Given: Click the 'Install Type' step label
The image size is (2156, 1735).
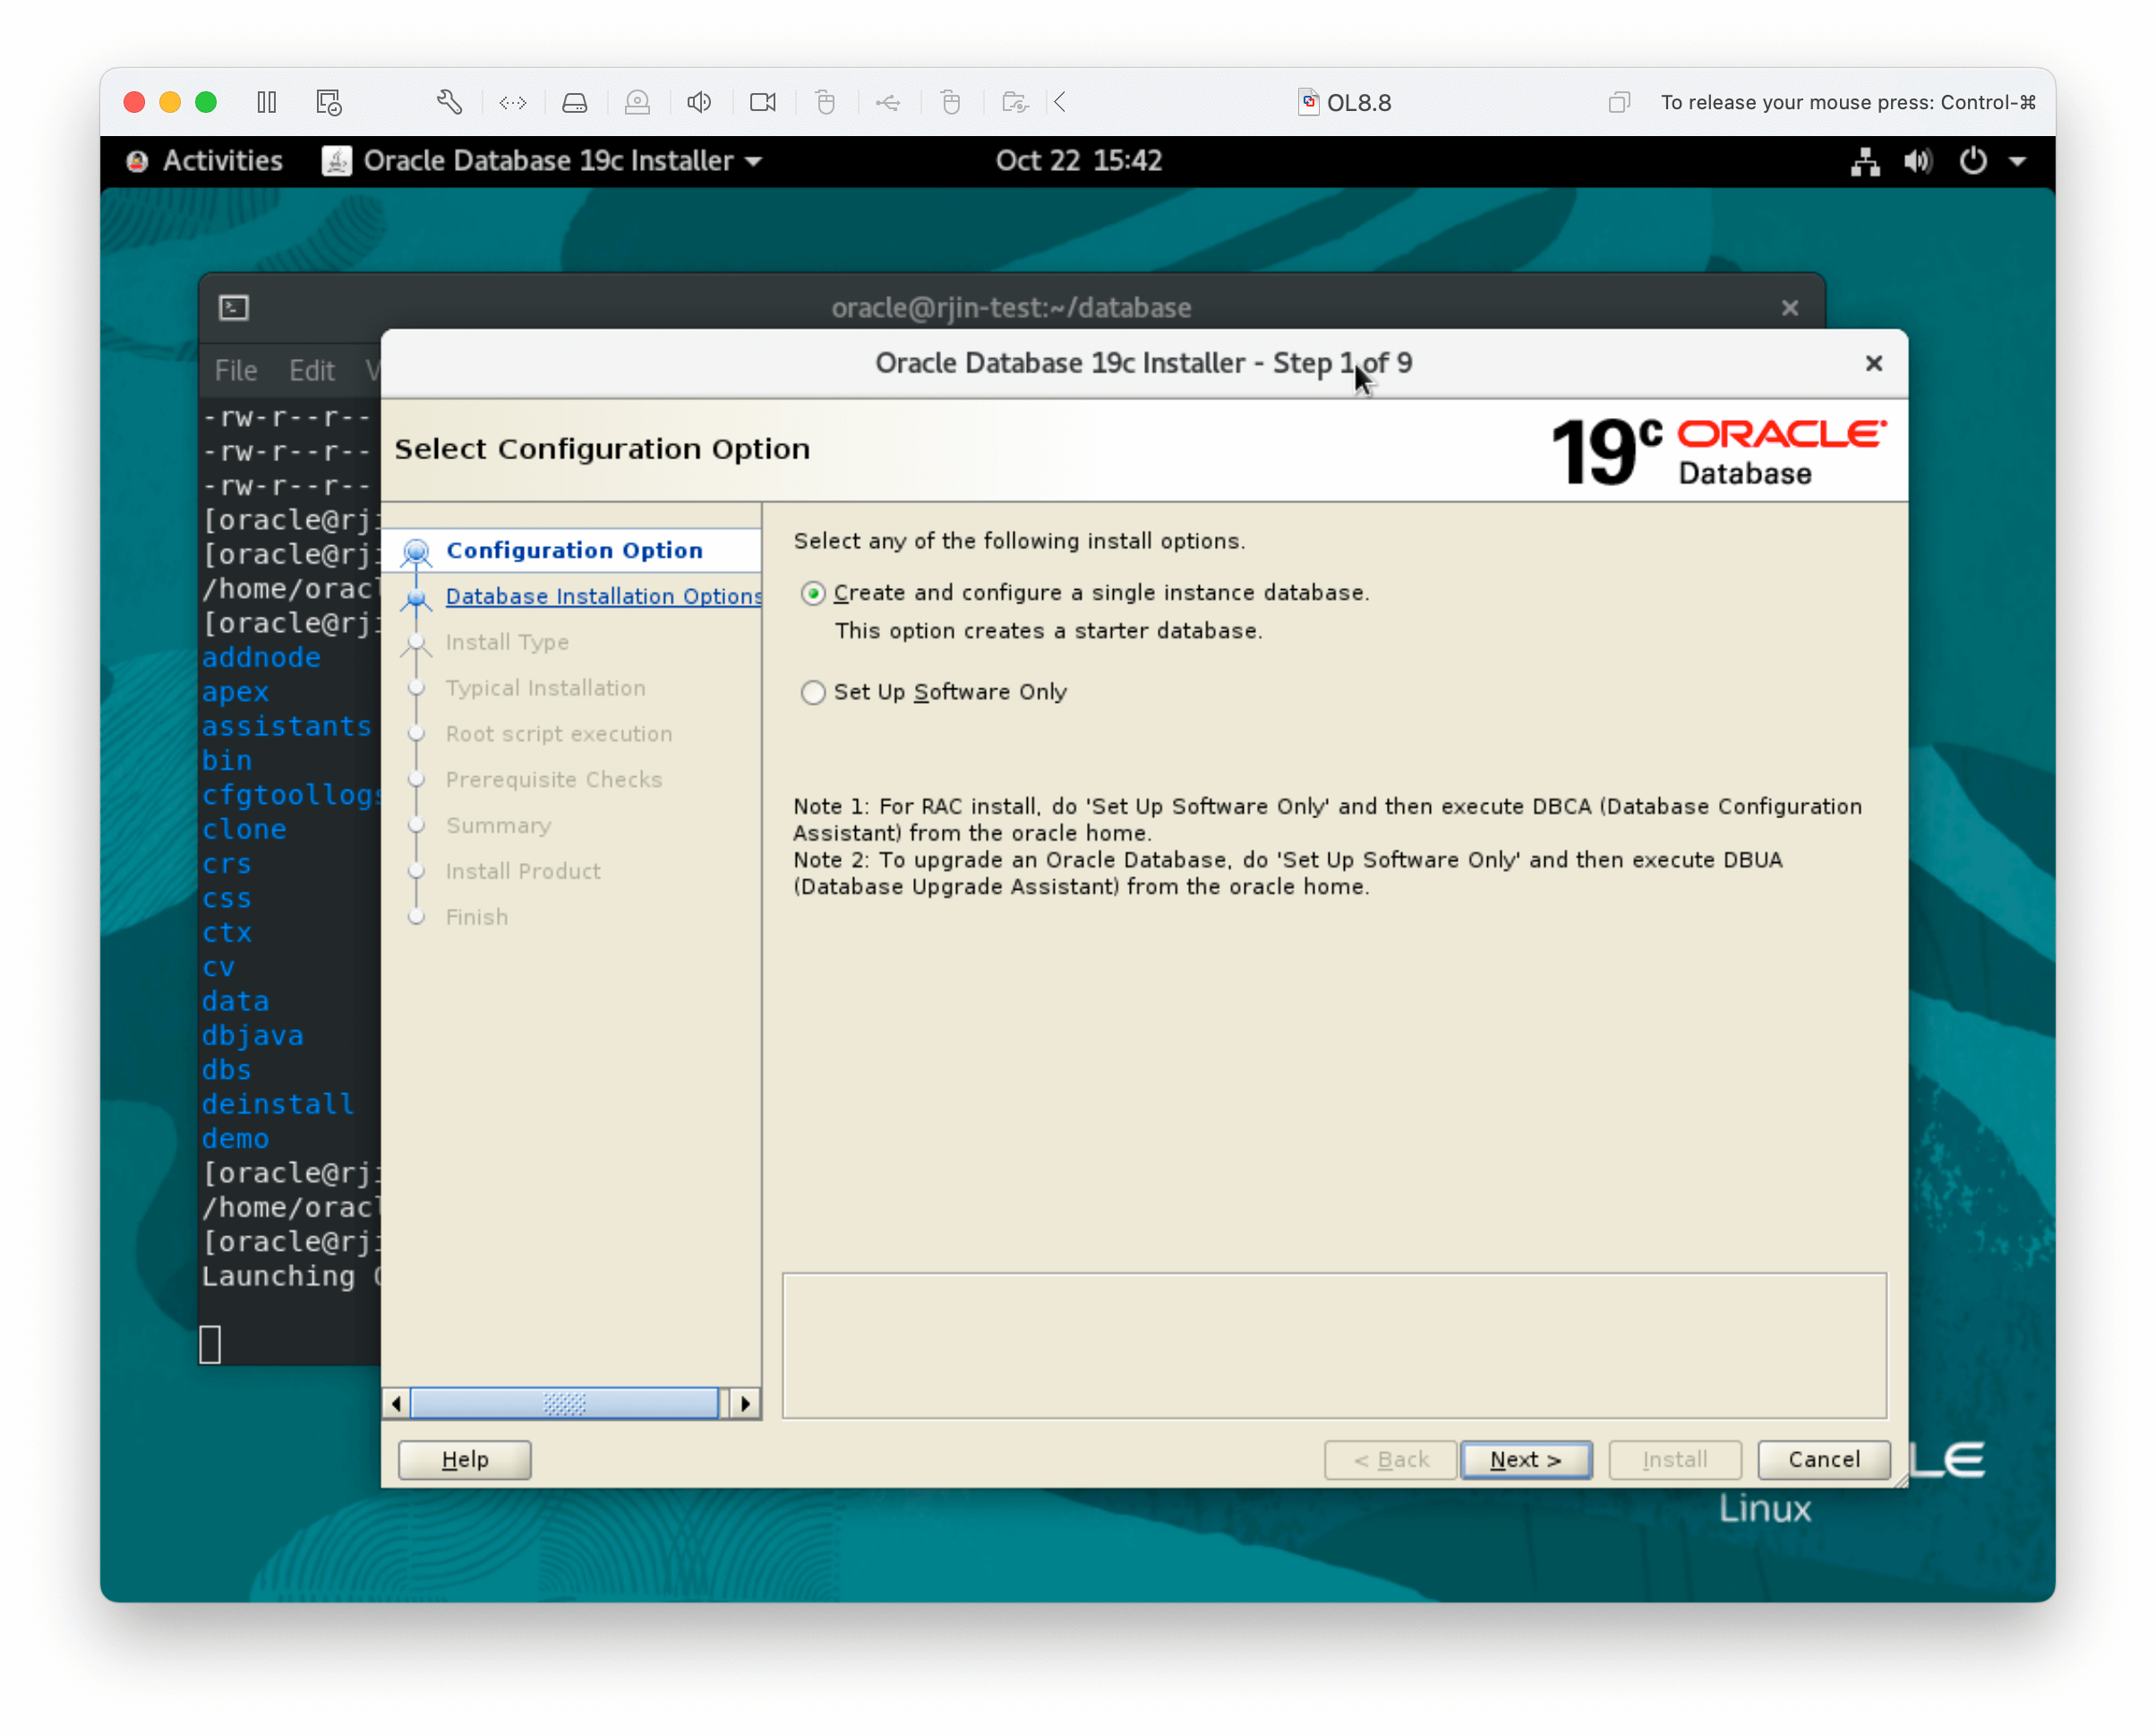Looking at the screenshot, I should 507,642.
